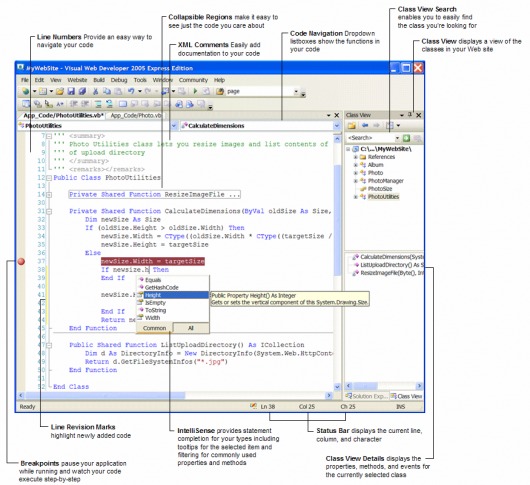Collapse the CalculateDimensions function on line 31
Viewport: 530px width, 485px height.
[49, 212]
